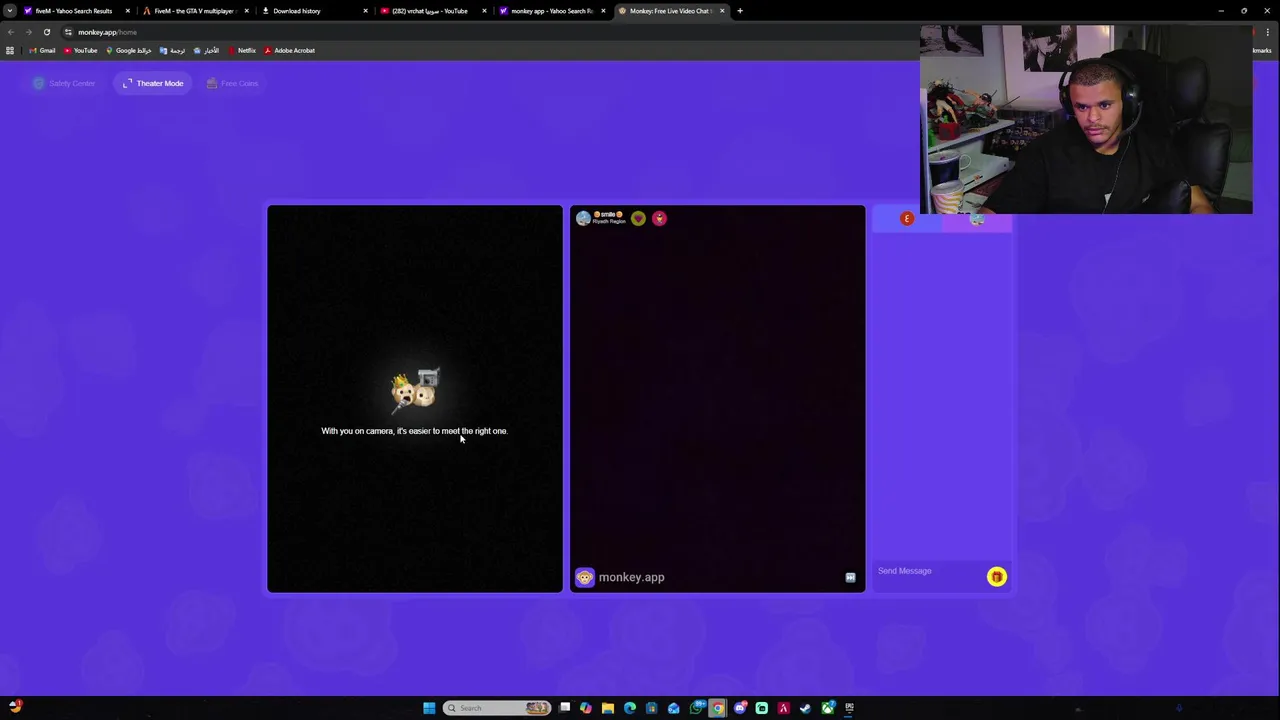Go back in the browser
Image resolution: width=1280 pixels, height=720 pixels.
(11, 32)
